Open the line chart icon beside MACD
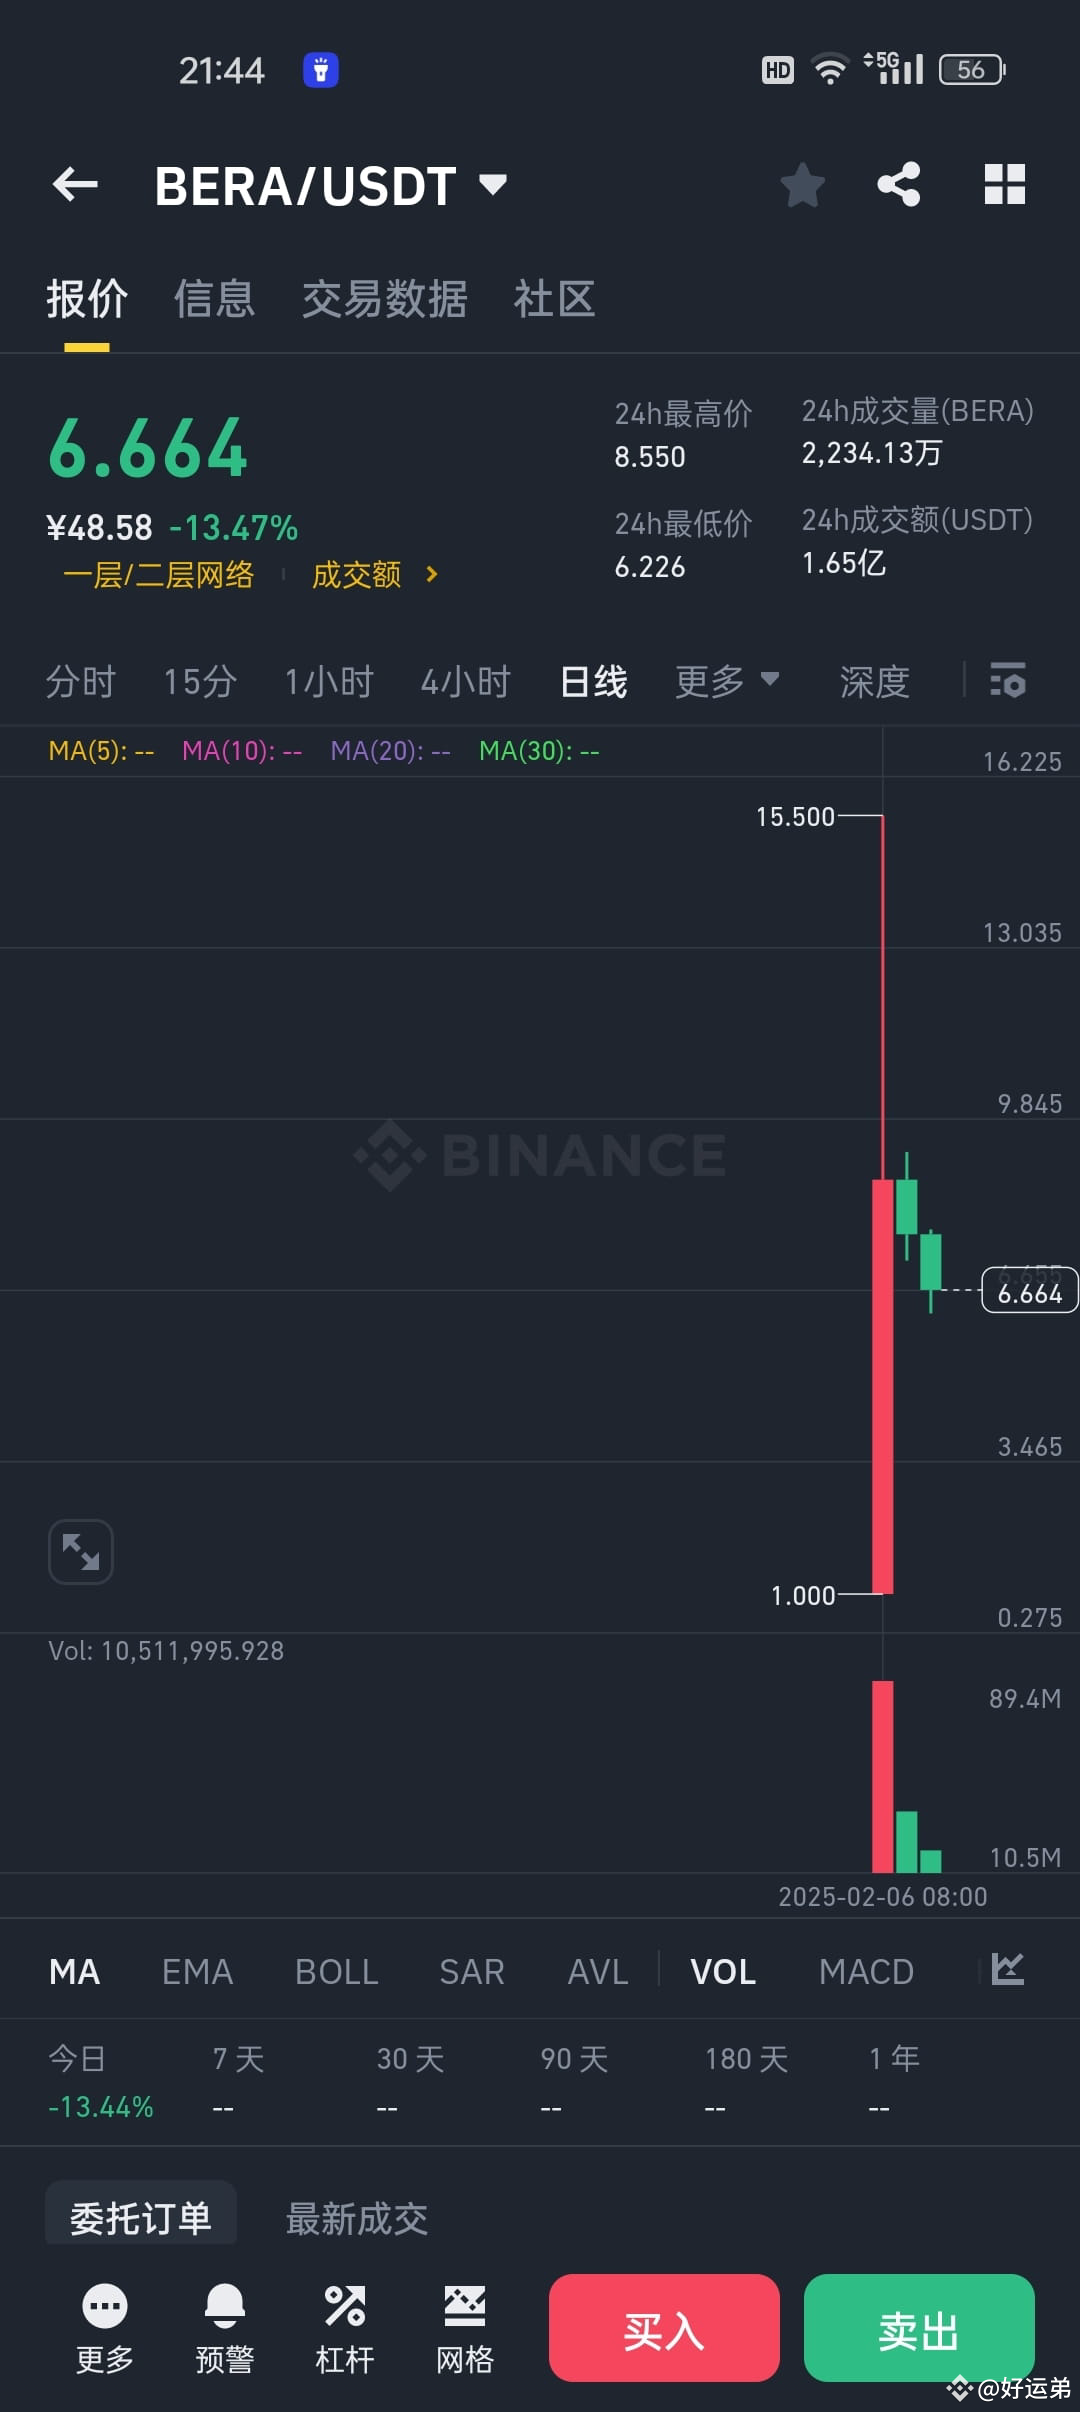This screenshot has width=1080, height=2412. [1006, 1970]
